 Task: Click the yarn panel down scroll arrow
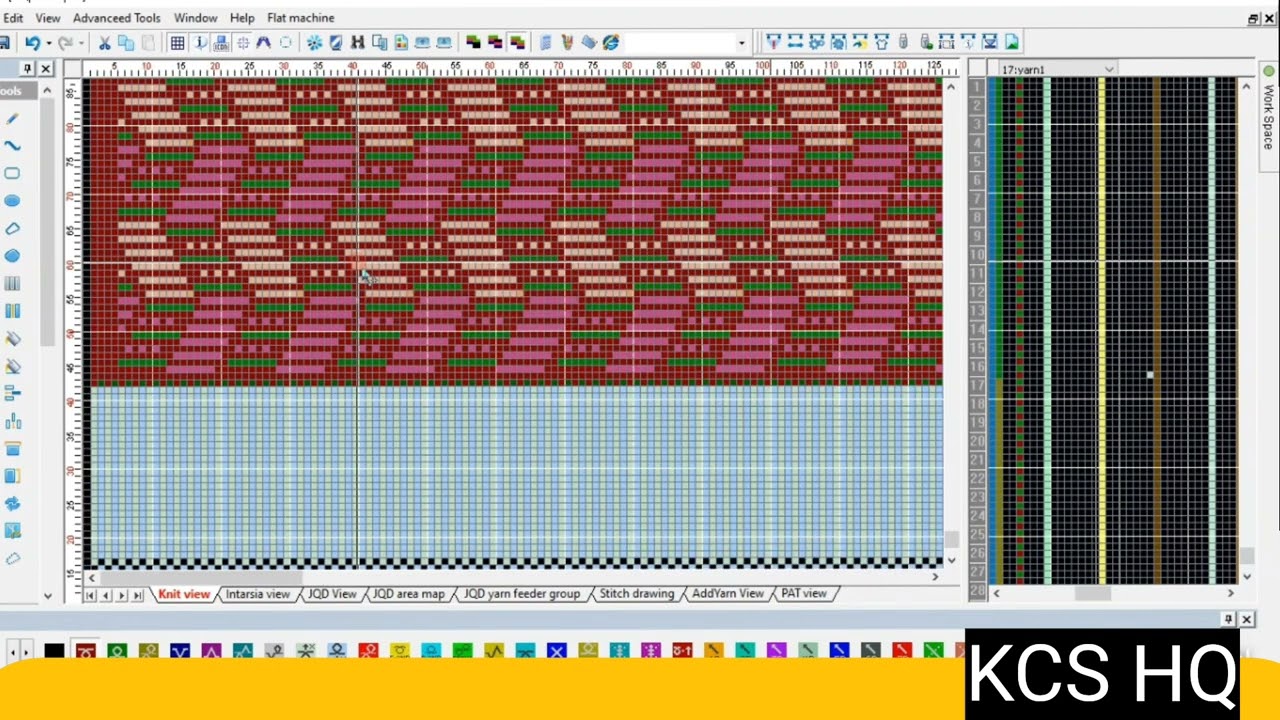pos(1246,576)
